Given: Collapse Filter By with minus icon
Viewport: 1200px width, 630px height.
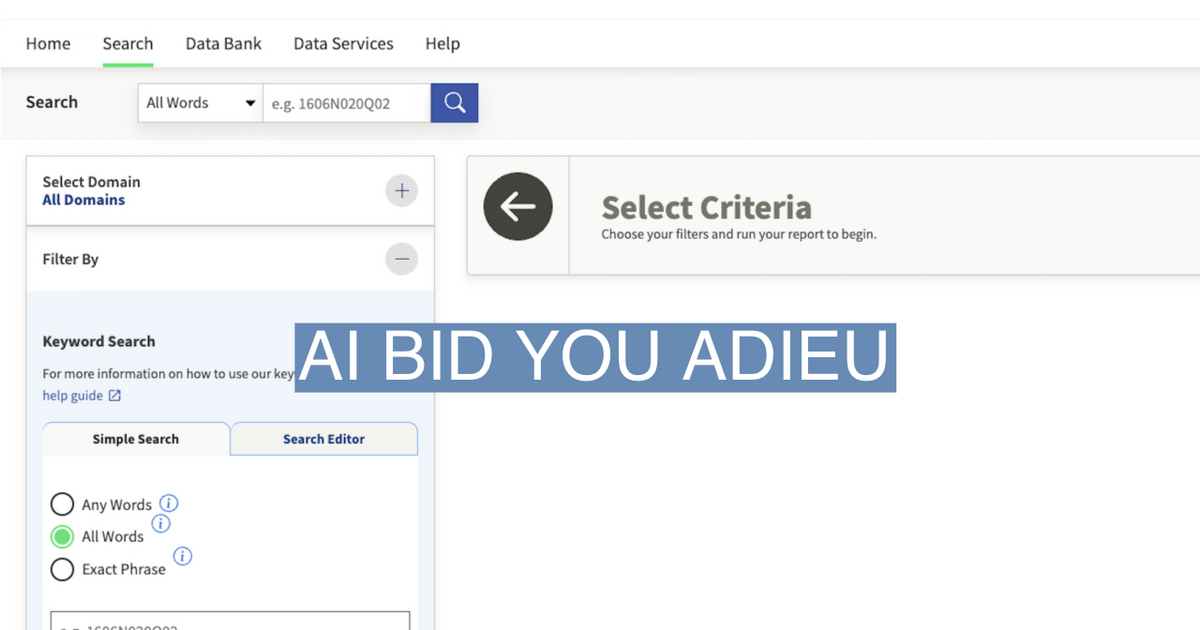Looking at the screenshot, I should point(401,259).
